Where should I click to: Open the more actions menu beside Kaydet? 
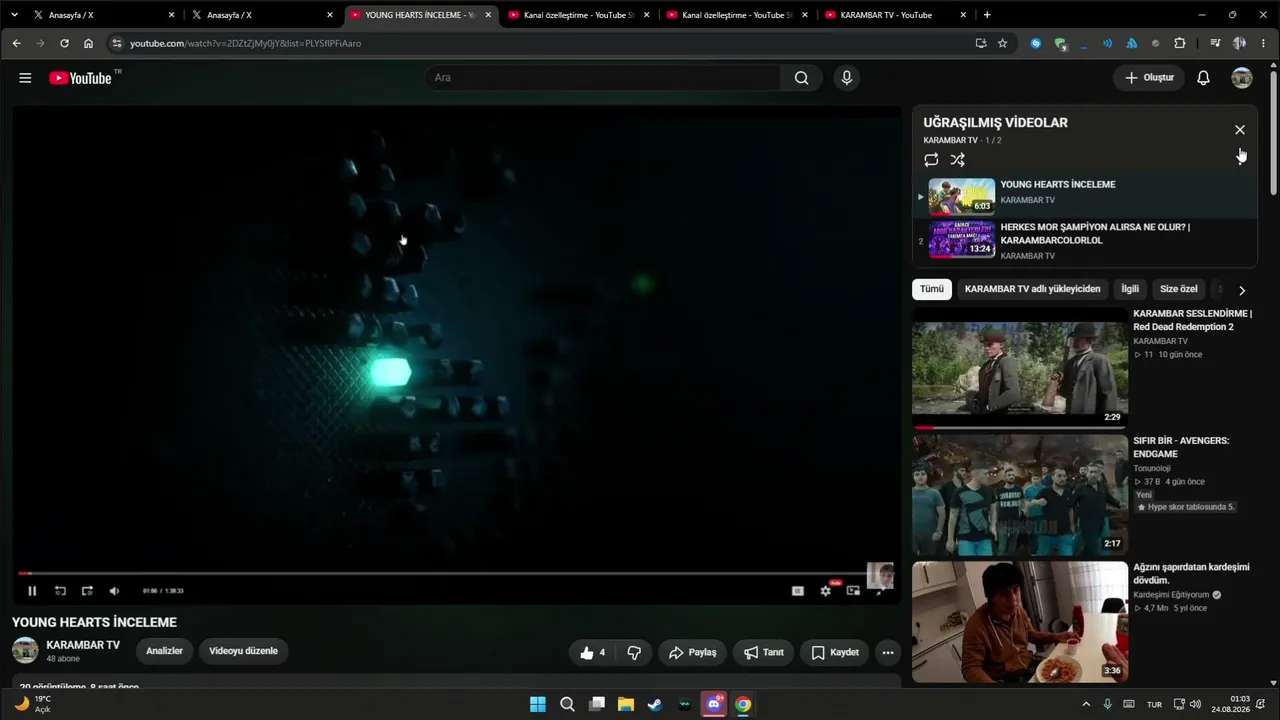click(x=887, y=653)
